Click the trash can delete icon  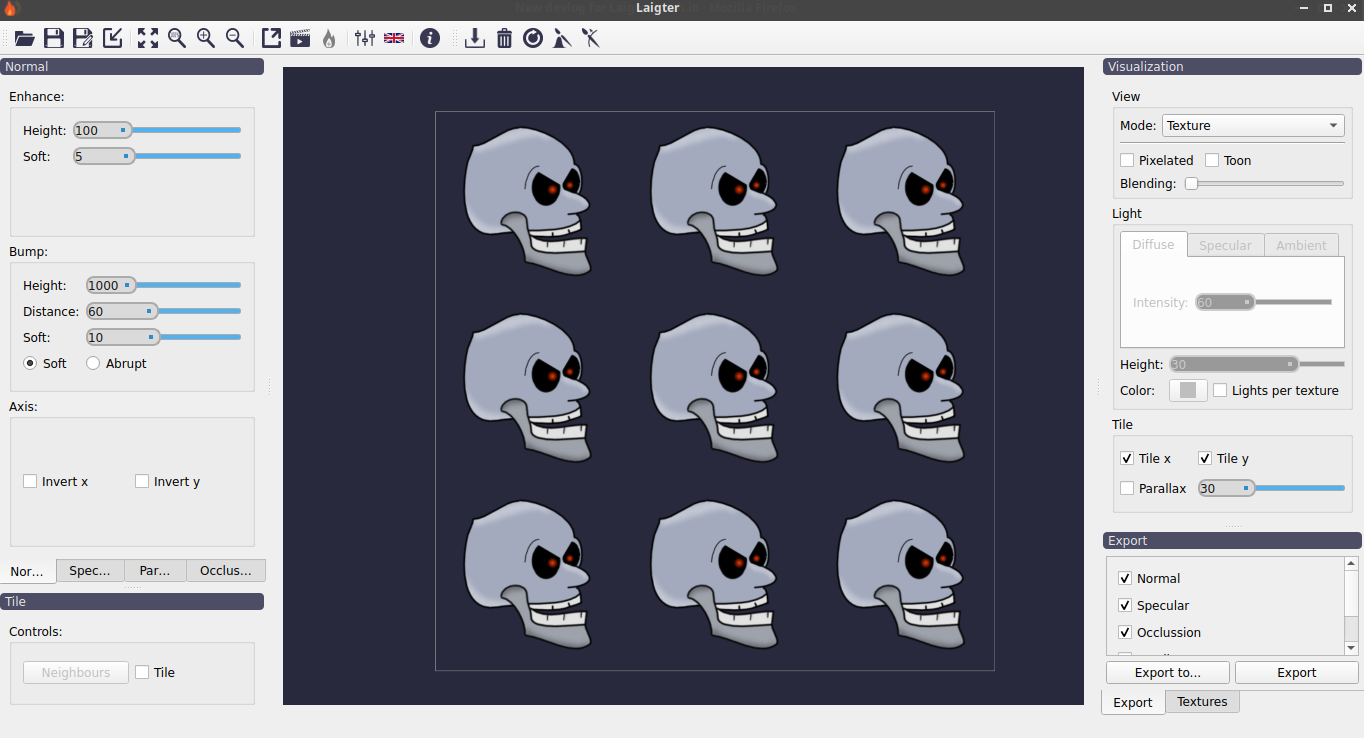504,38
